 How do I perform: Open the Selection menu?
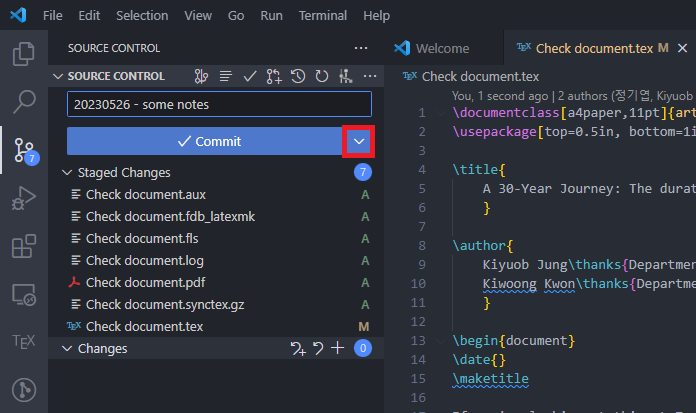click(x=142, y=16)
